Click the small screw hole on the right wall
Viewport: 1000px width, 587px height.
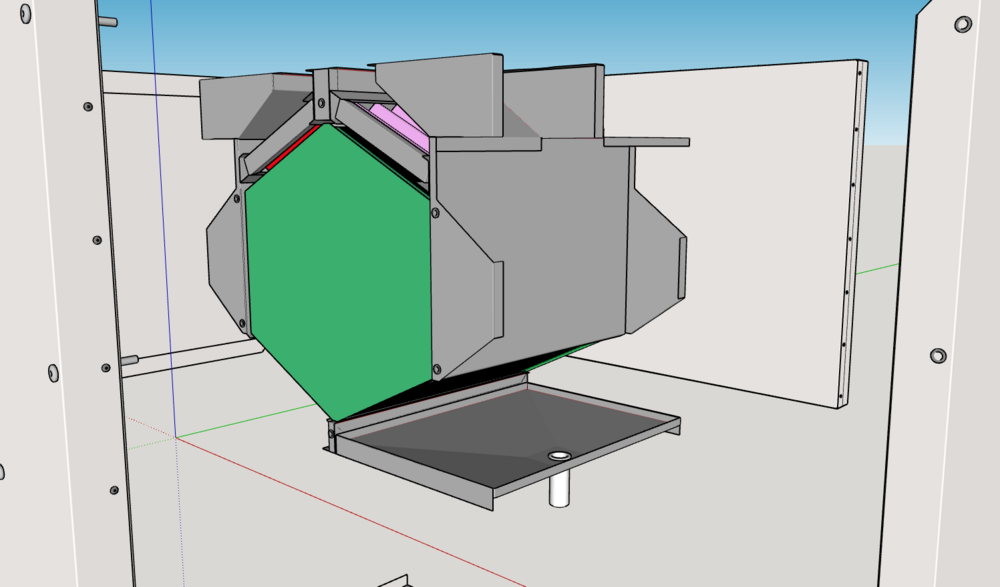pos(937,354)
